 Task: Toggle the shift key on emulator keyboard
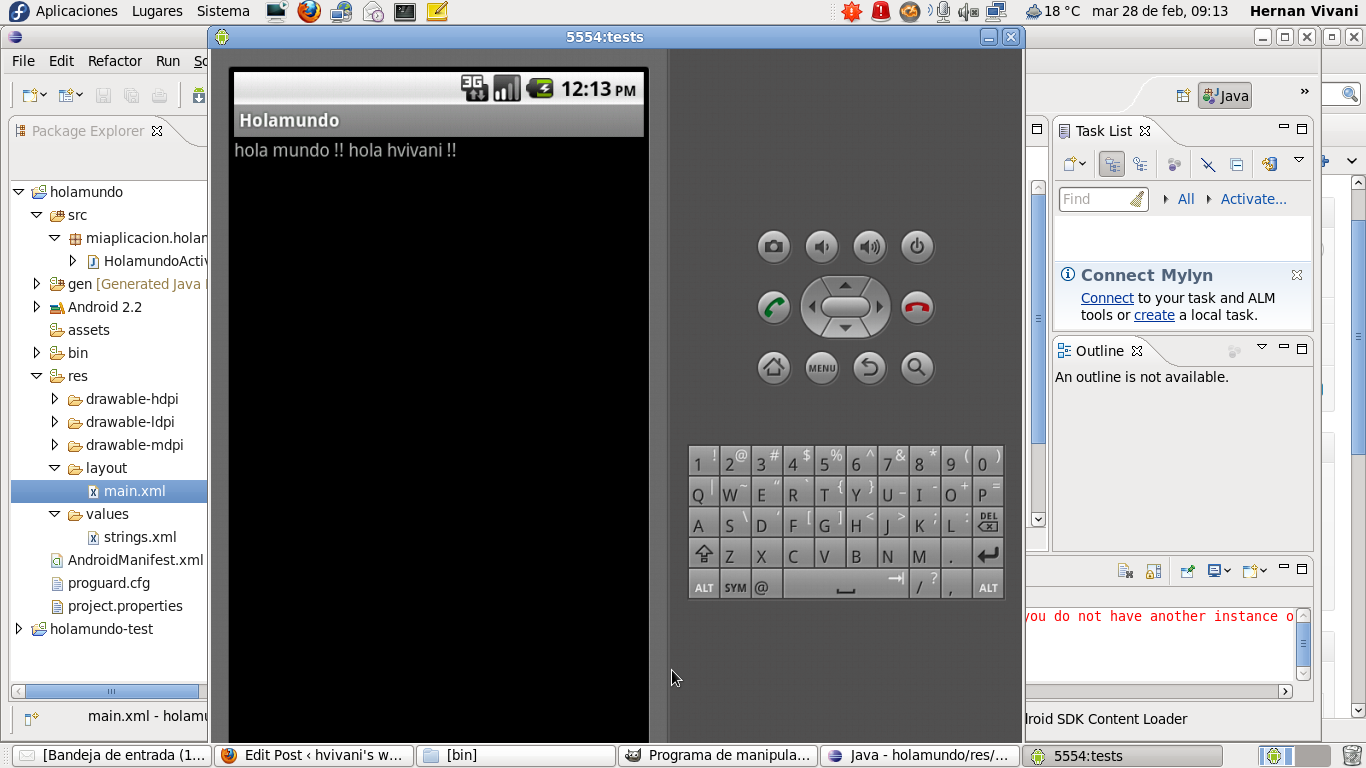coord(704,555)
